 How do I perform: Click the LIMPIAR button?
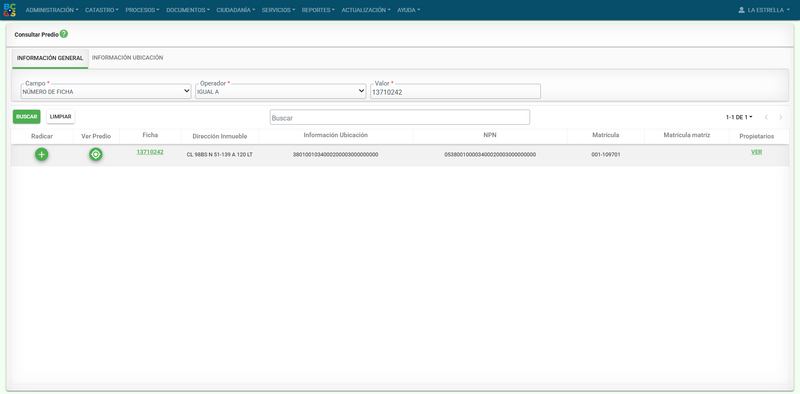61,117
